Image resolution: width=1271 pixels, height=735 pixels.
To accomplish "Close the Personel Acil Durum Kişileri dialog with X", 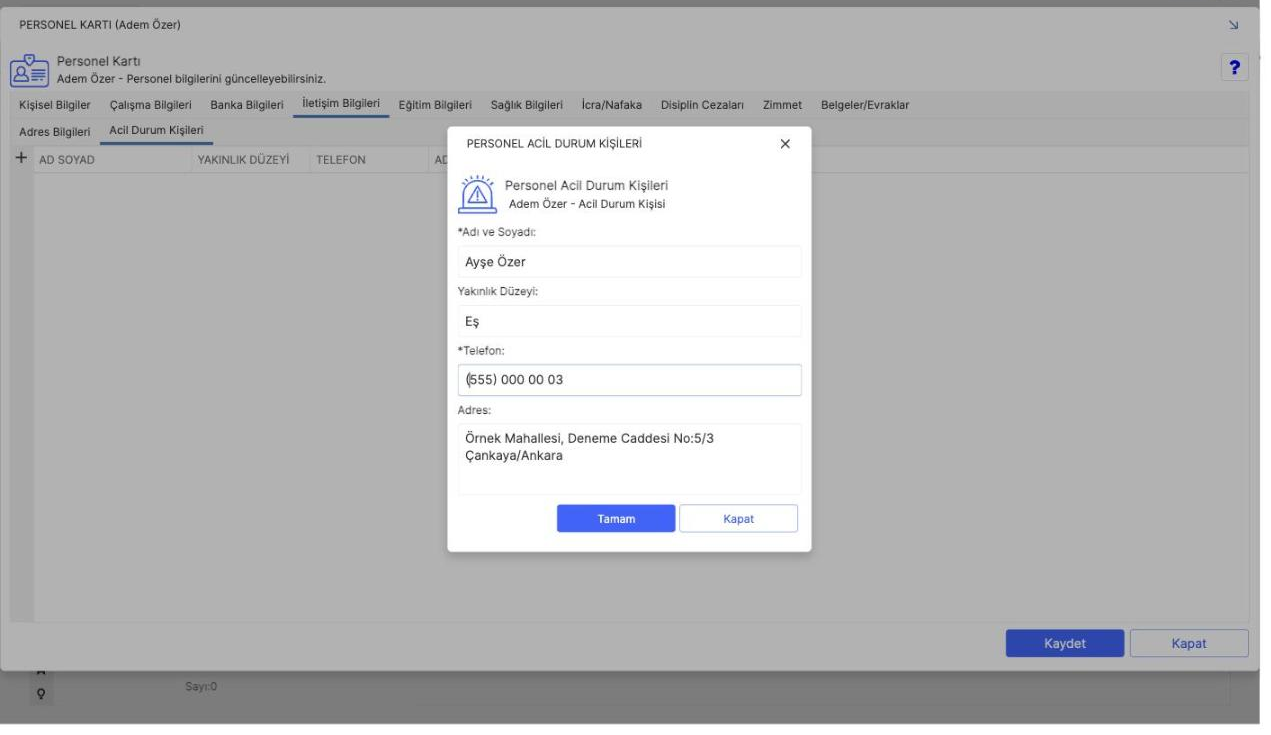I will [x=785, y=144].
